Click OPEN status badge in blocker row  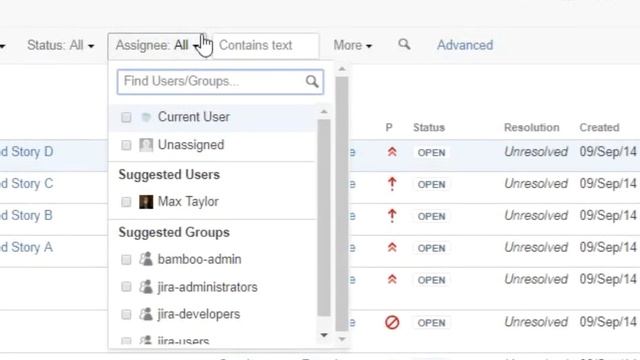pyautogui.click(x=431, y=323)
